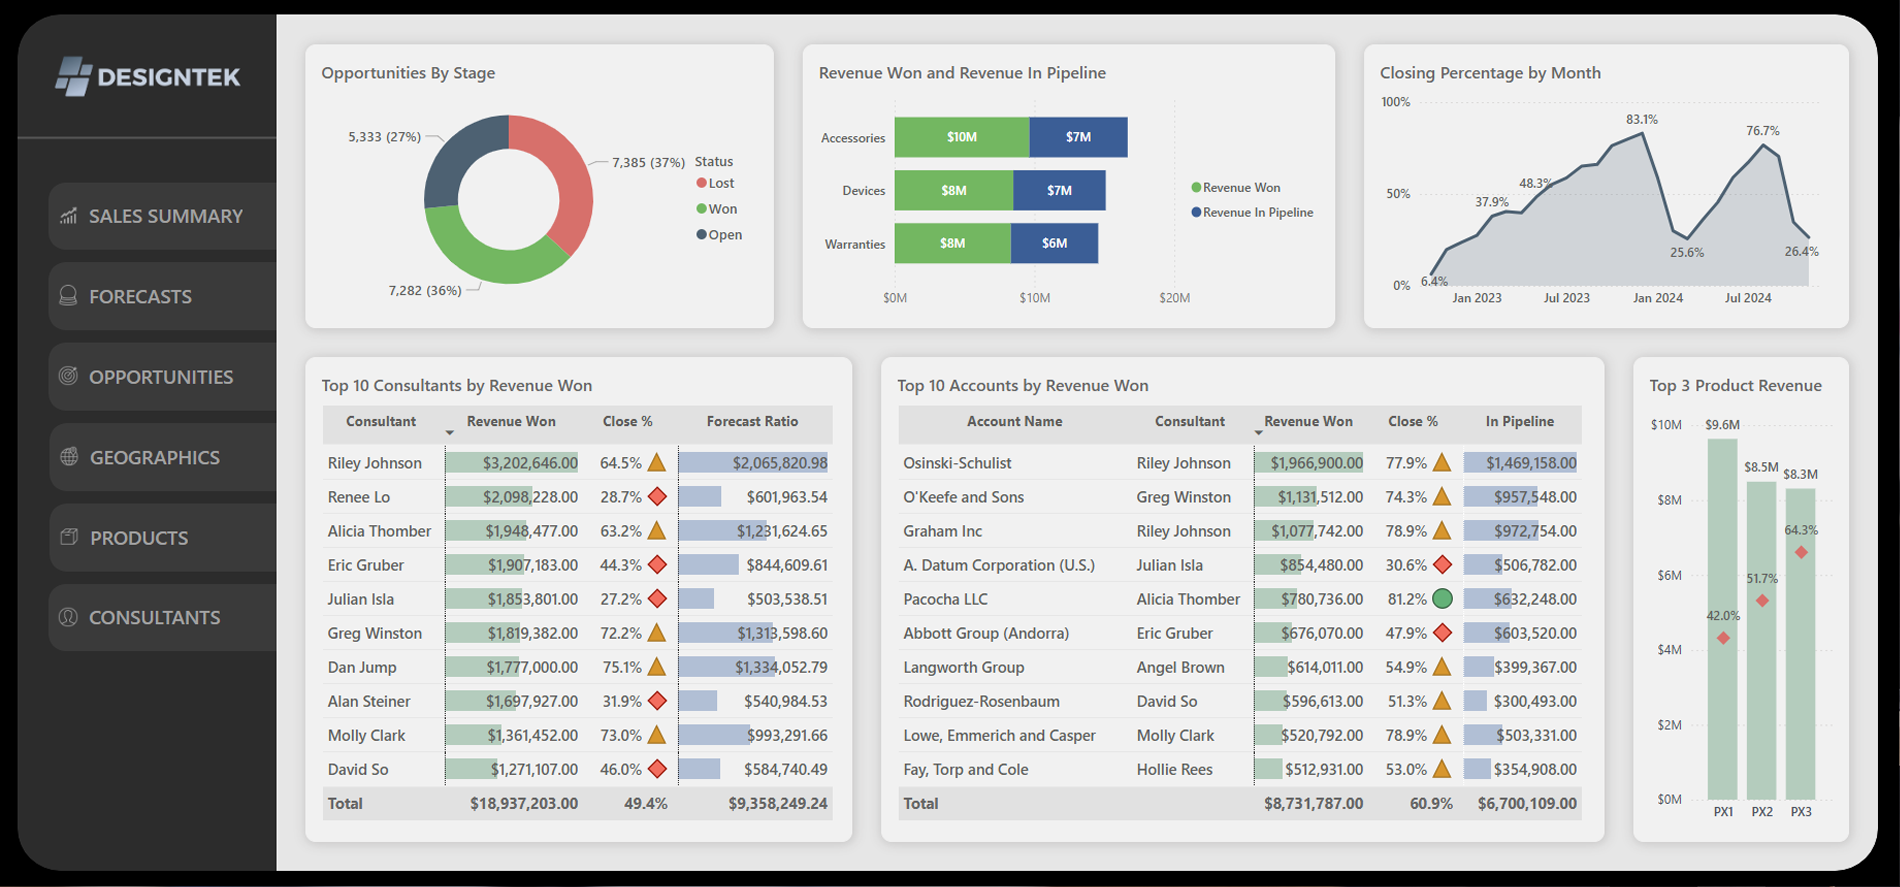The height and width of the screenshot is (887, 1900).
Task: Toggle the Revenue In Pipeline legend entry
Action: click(x=1252, y=212)
